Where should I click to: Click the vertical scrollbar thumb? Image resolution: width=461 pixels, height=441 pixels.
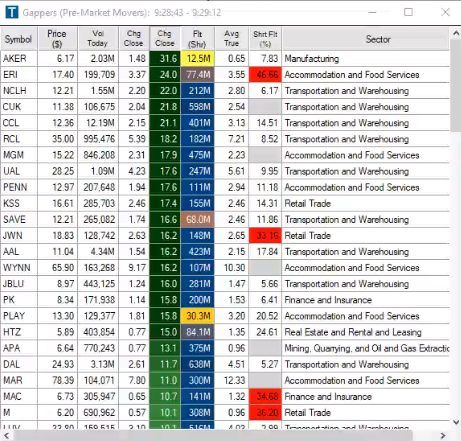pos(456,86)
